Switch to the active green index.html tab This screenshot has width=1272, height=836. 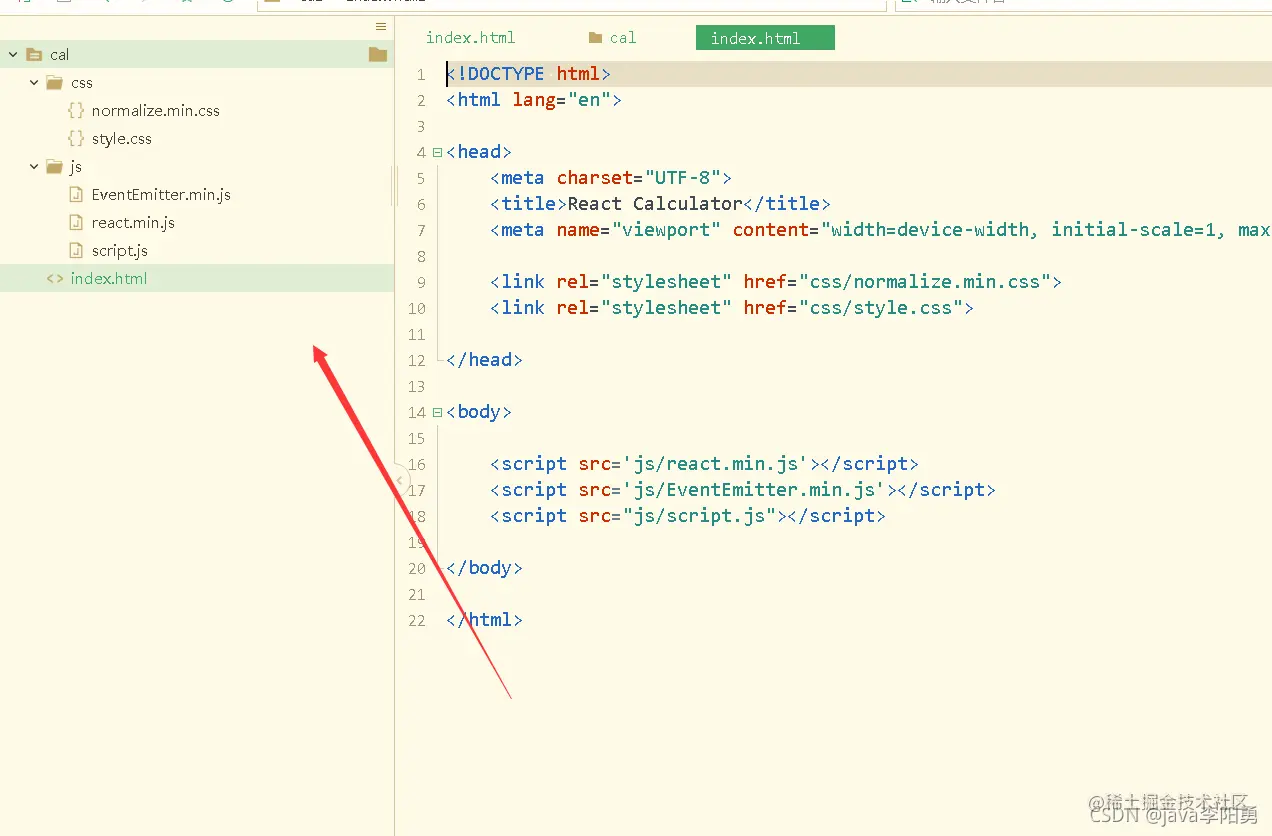[765, 38]
